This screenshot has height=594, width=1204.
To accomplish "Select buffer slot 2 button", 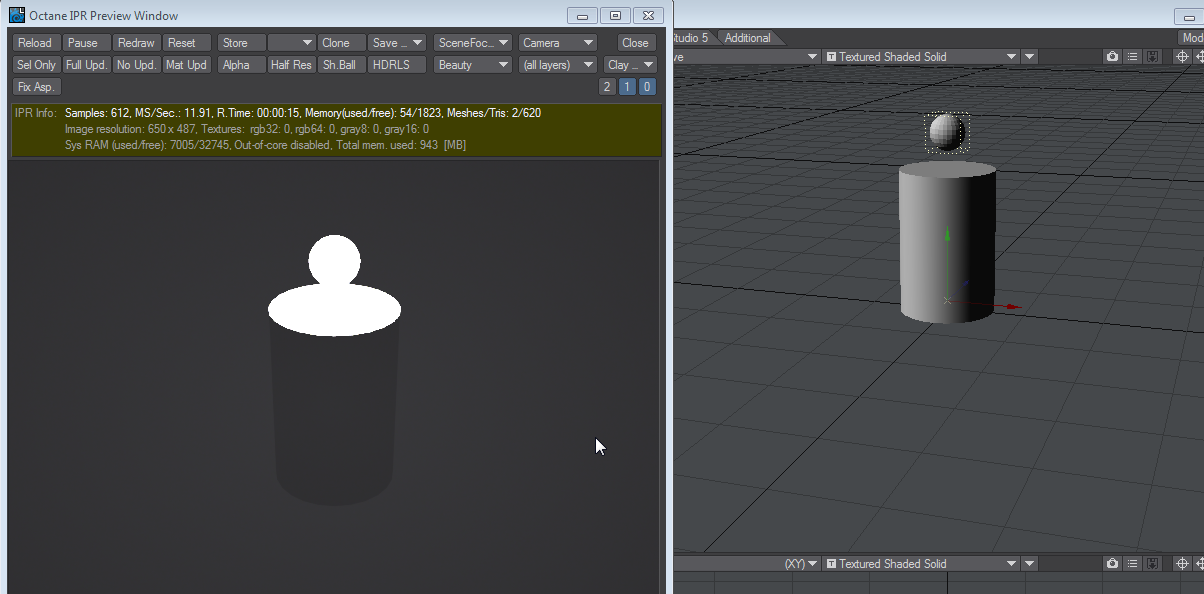I will click(x=607, y=87).
